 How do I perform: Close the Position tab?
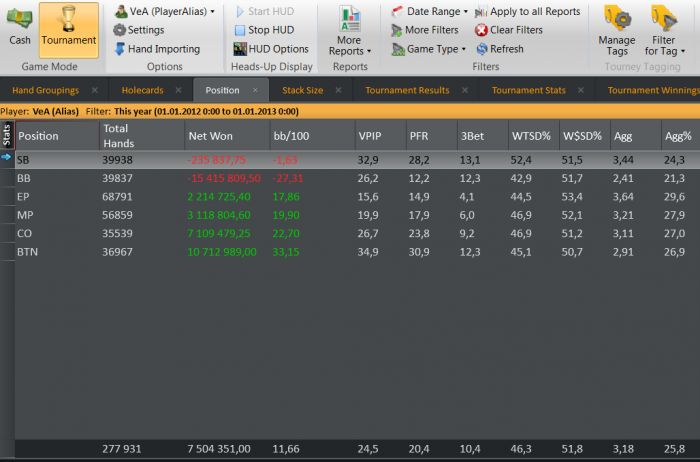tap(255, 90)
